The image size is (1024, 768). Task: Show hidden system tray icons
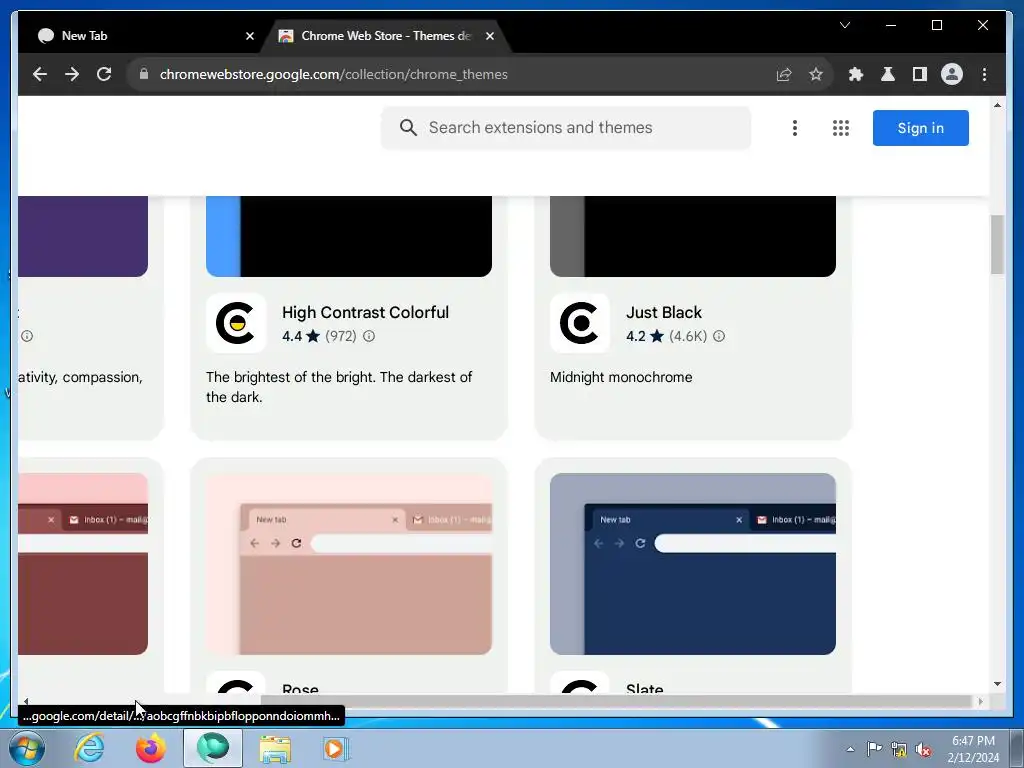point(850,750)
